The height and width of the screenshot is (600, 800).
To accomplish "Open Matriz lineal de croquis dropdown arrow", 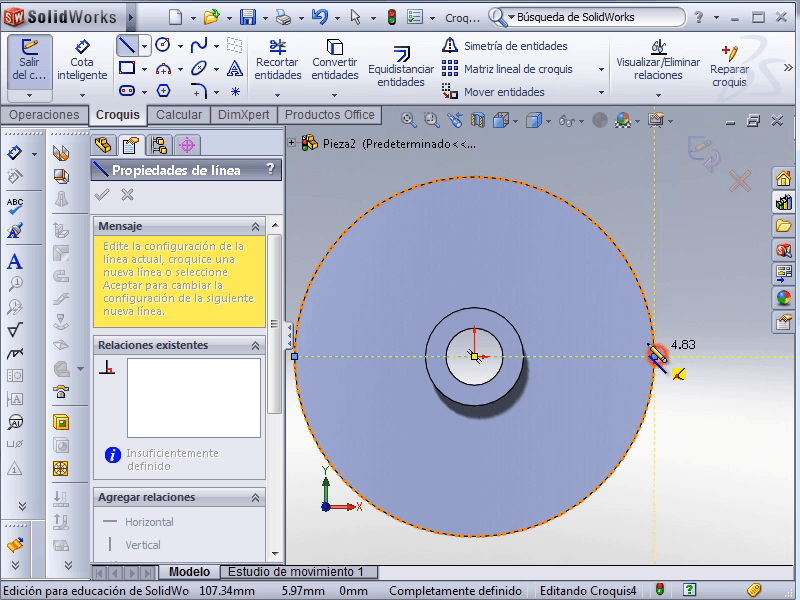I will tap(601, 69).
